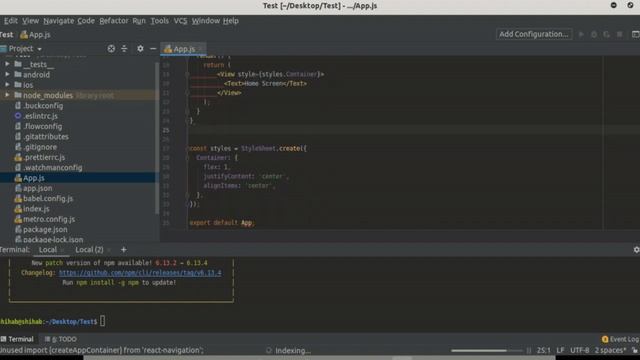This screenshot has width=640, height=360.
Task: Select the __tests__ folder row
Action: 78,64
